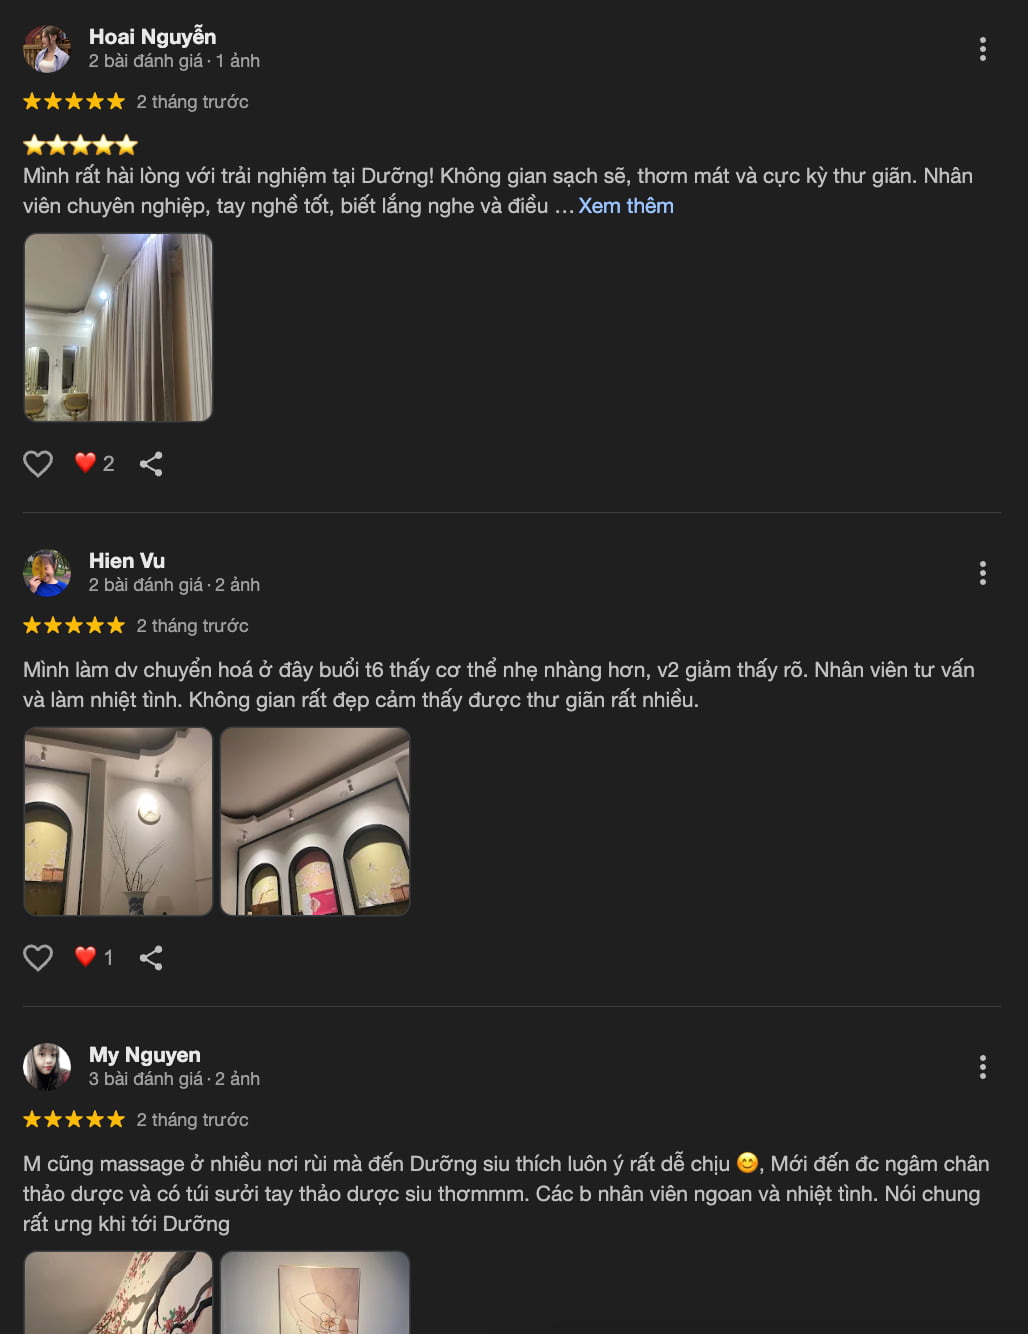Viewport: 1028px width, 1334px height.
Task: Like Hoai Nguyễn's review with the heart outline
Action: 38,463
